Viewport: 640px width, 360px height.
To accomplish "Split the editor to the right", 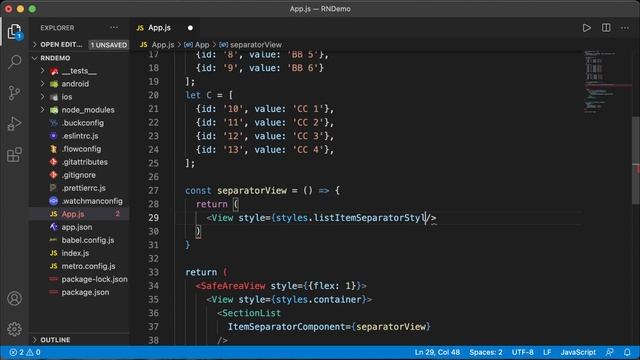I will 606,28.
